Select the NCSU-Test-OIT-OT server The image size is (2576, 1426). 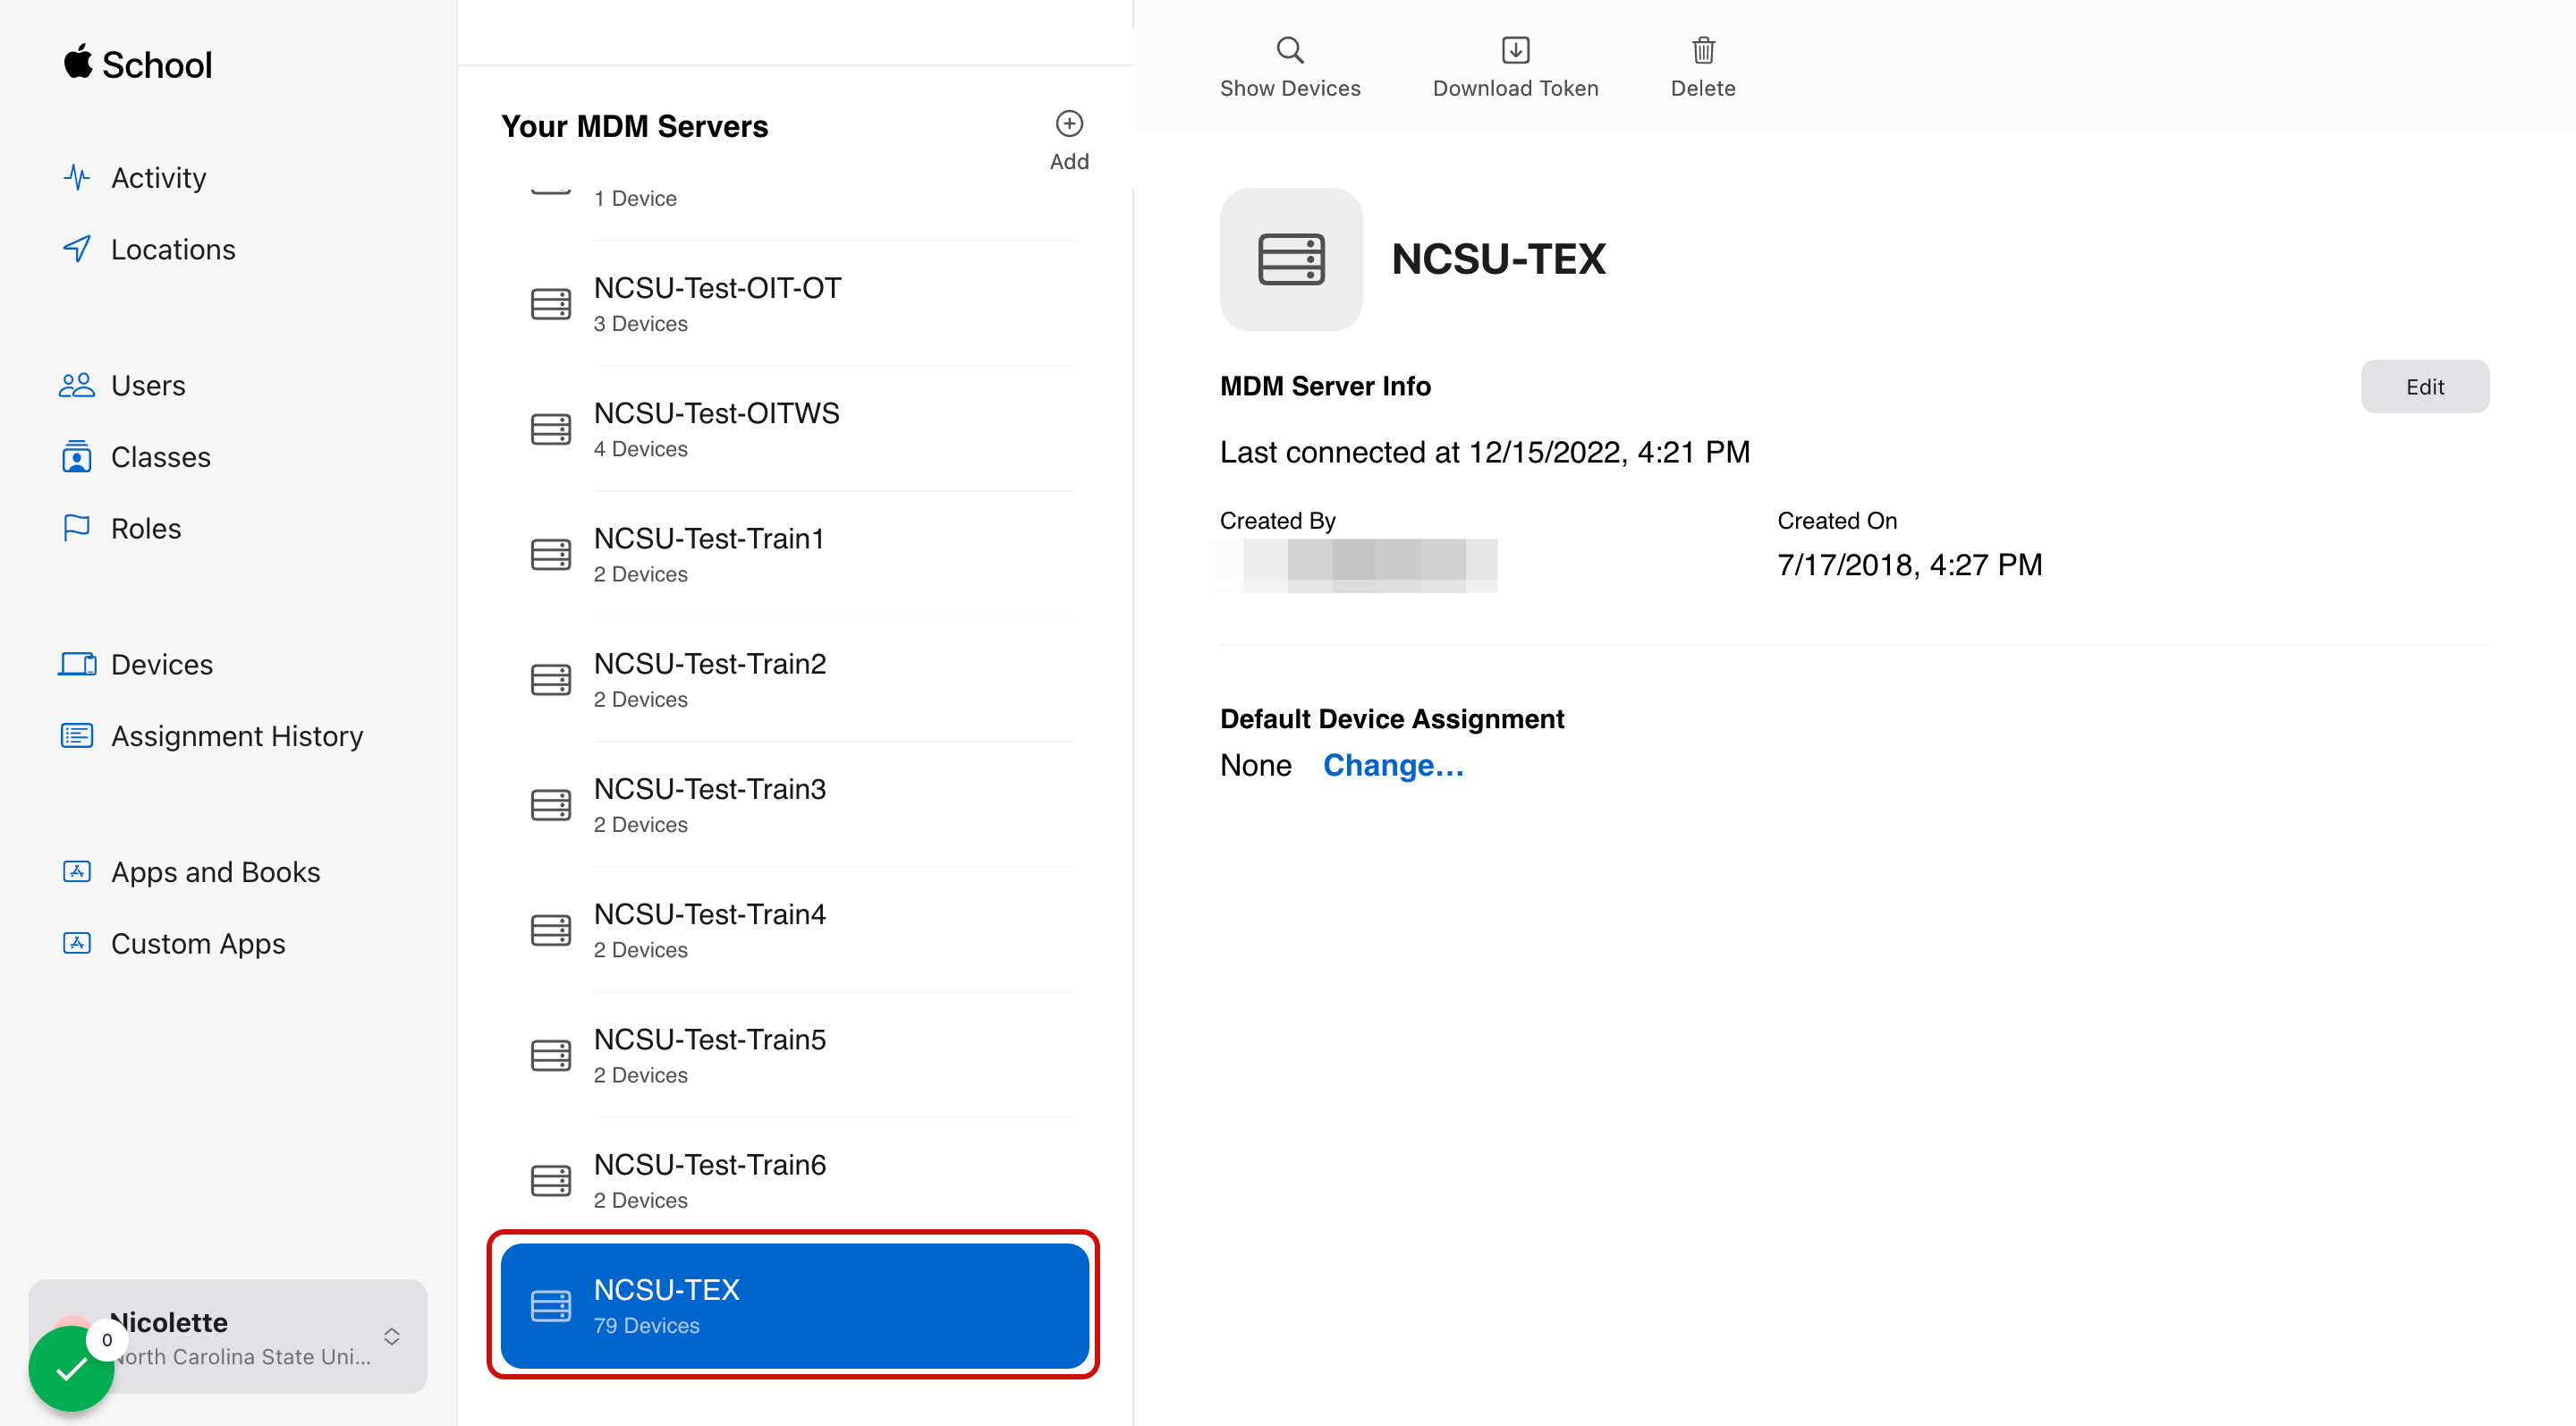click(x=795, y=304)
